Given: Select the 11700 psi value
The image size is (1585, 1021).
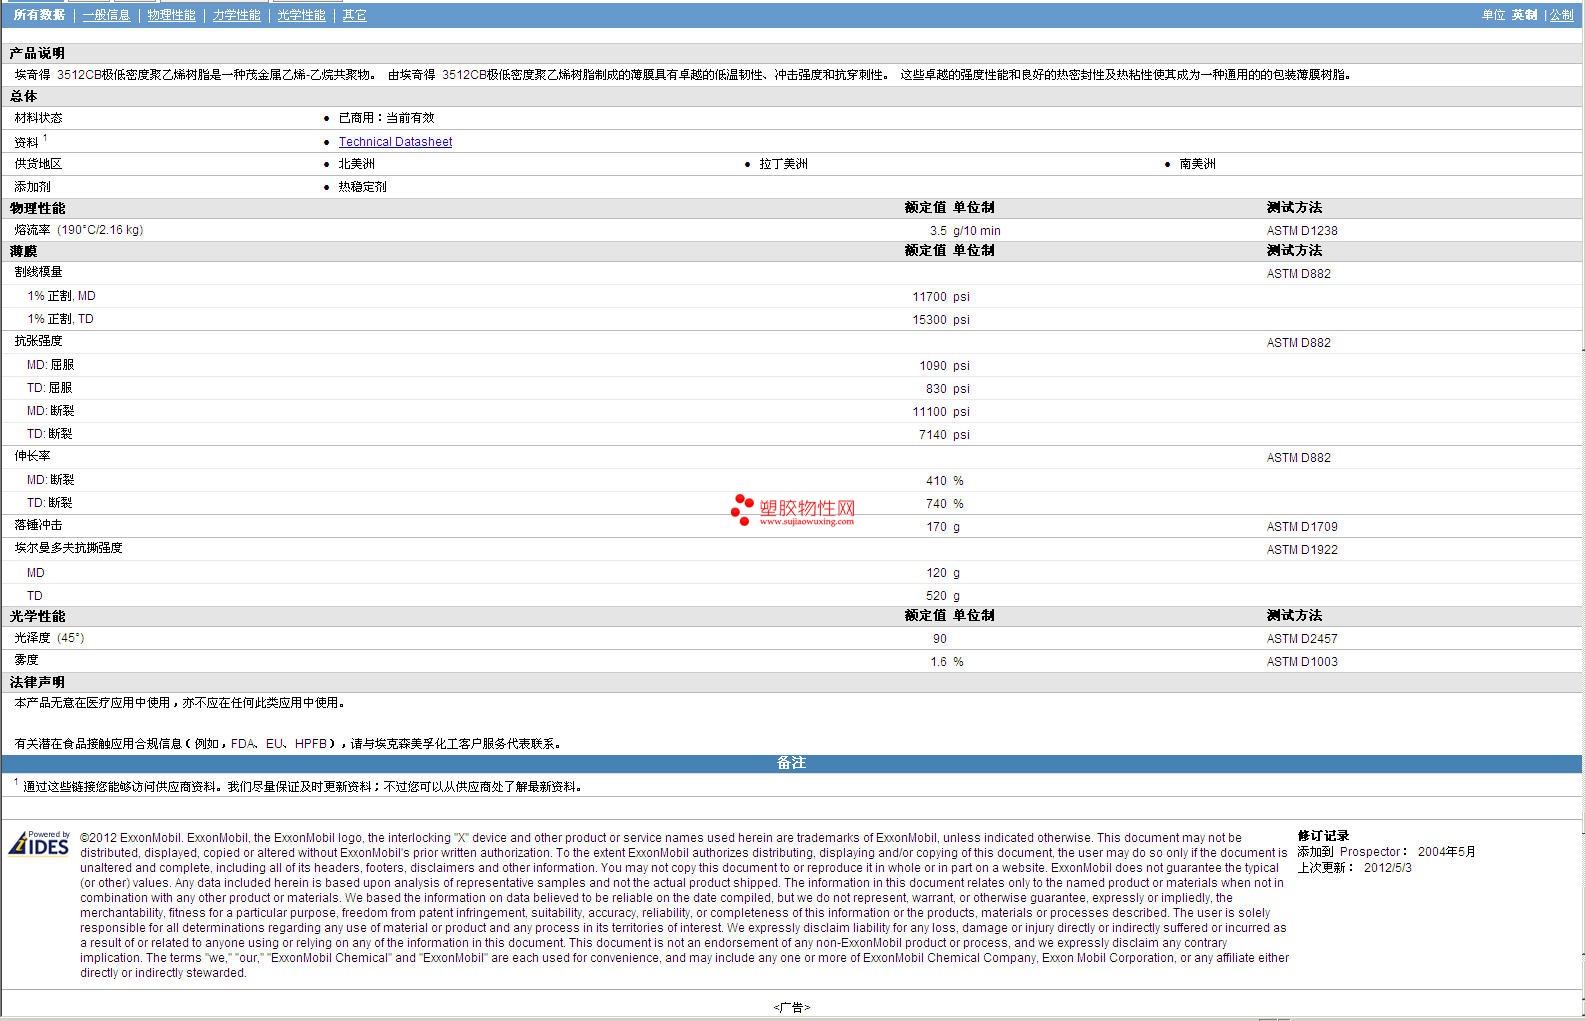Looking at the screenshot, I should coord(941,297).
